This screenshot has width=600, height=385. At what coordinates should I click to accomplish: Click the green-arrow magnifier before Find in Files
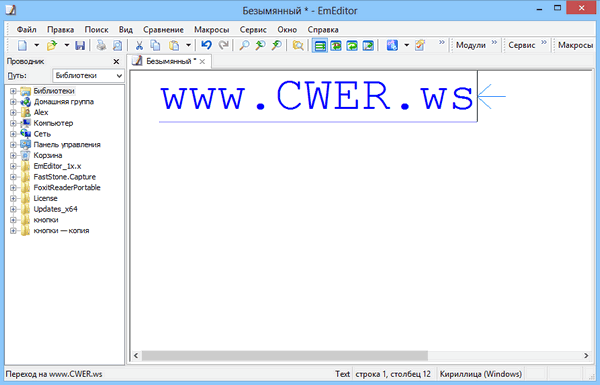pyautogui.click(x=276, y=46)
